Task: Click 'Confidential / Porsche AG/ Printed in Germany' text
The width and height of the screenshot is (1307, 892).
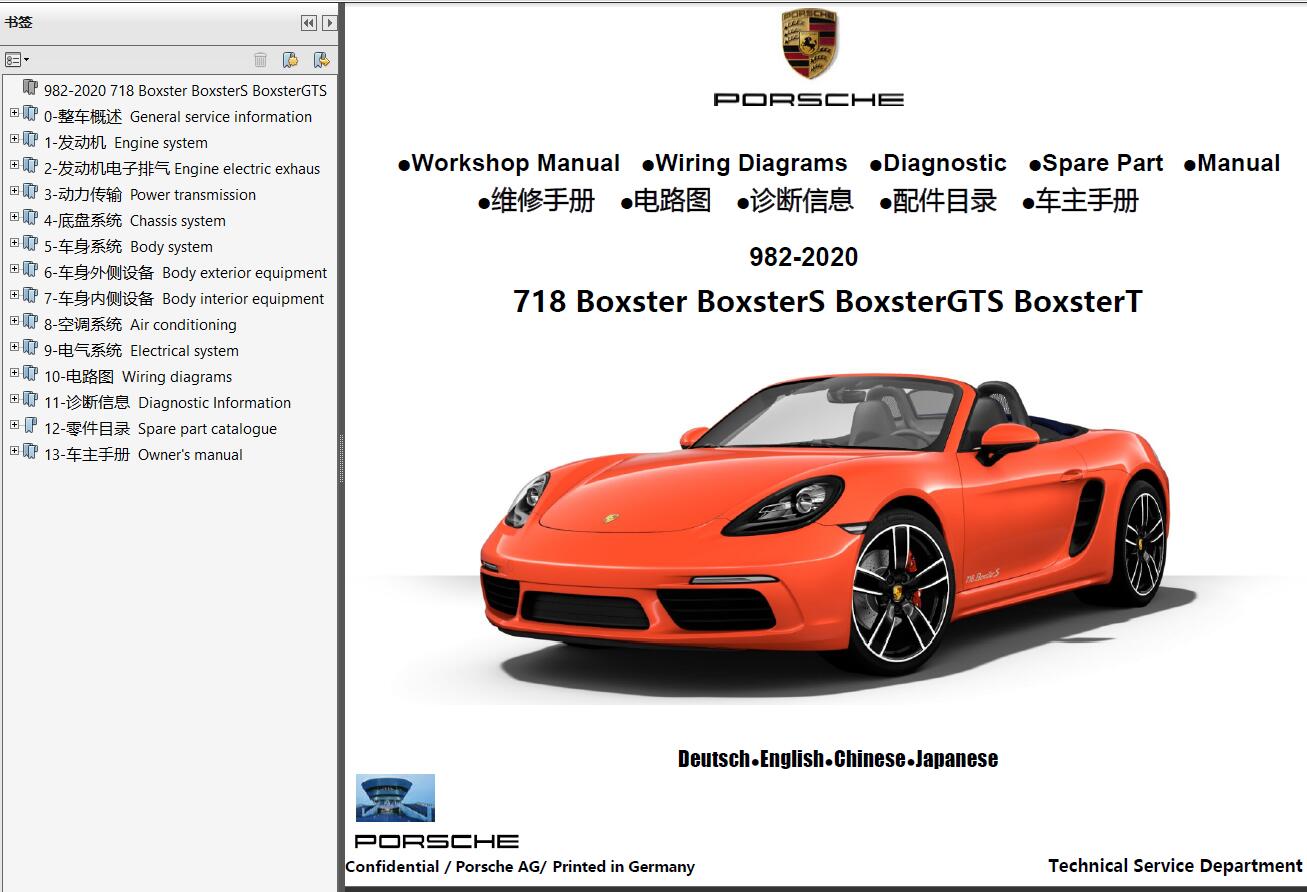Action: click(520, 867)
